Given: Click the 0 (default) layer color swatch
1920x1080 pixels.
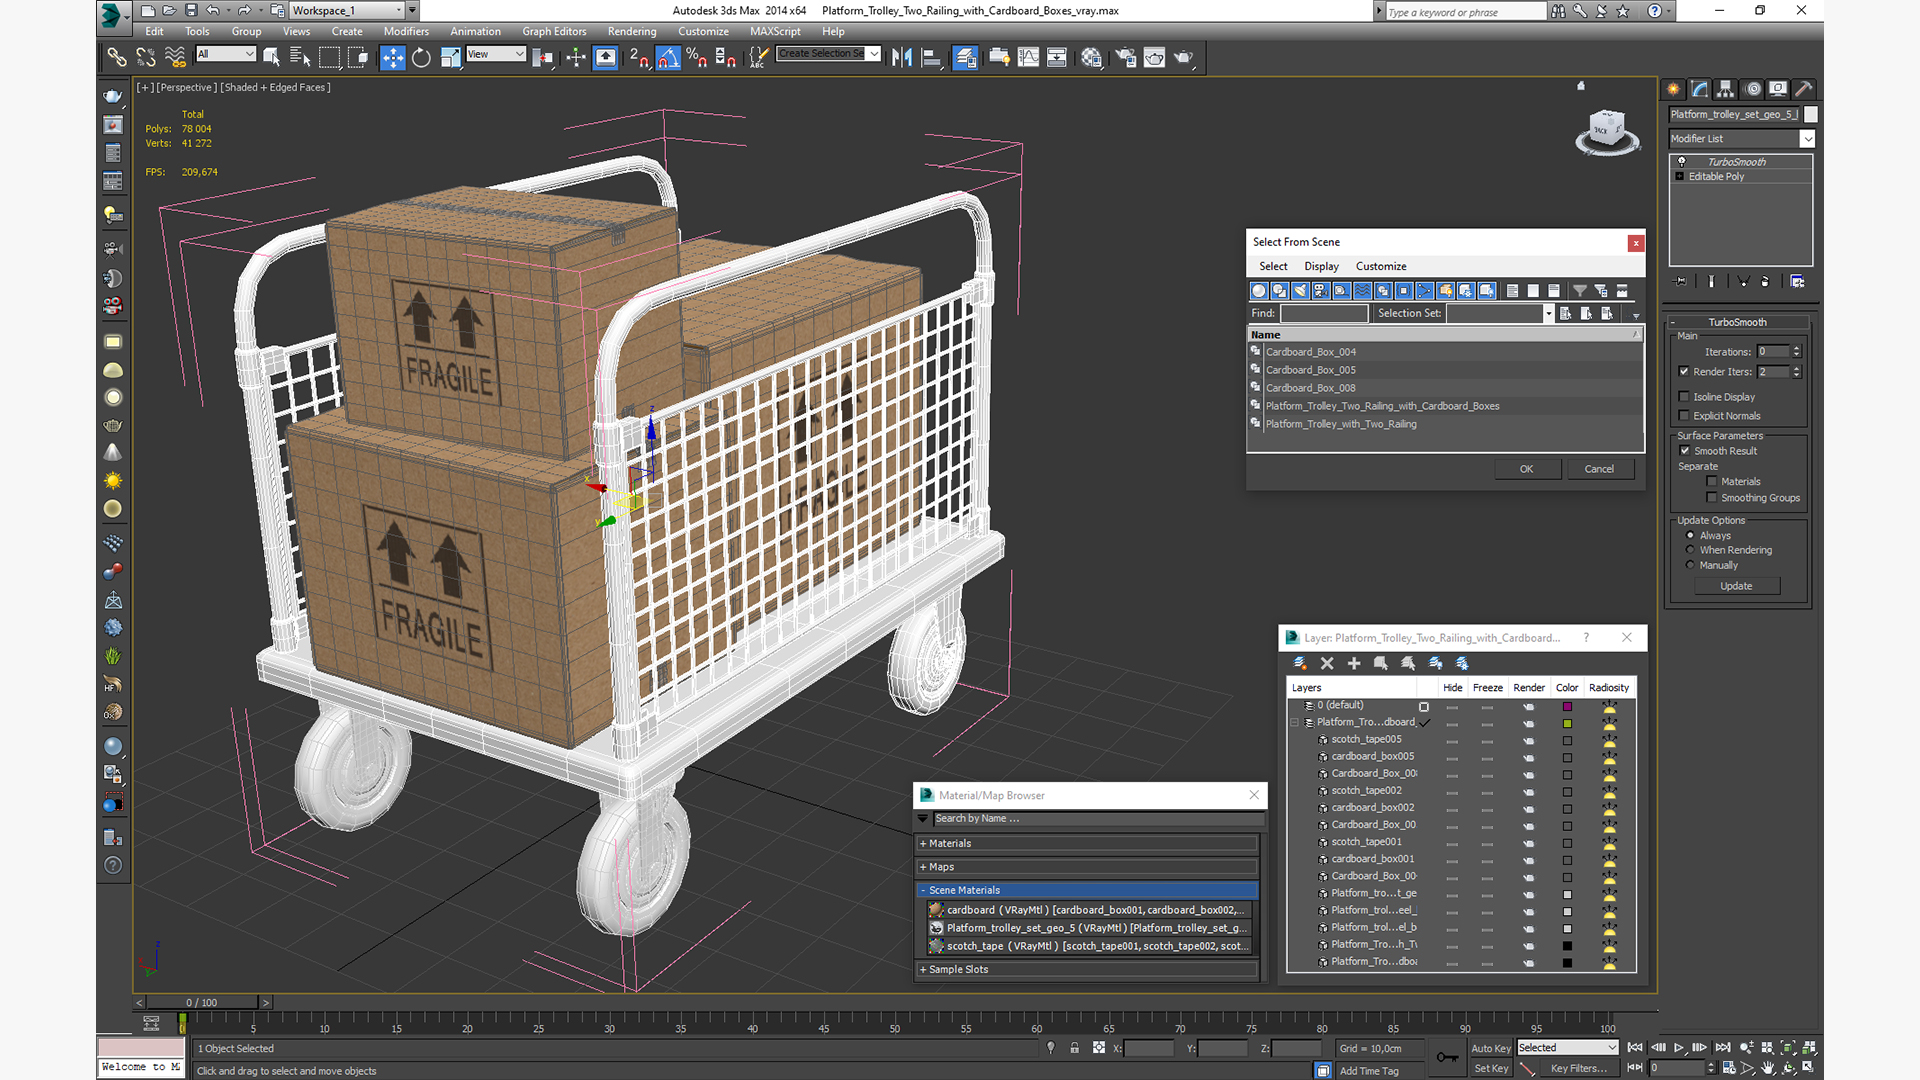Looking at the screenshot, I should [1567, 706].
